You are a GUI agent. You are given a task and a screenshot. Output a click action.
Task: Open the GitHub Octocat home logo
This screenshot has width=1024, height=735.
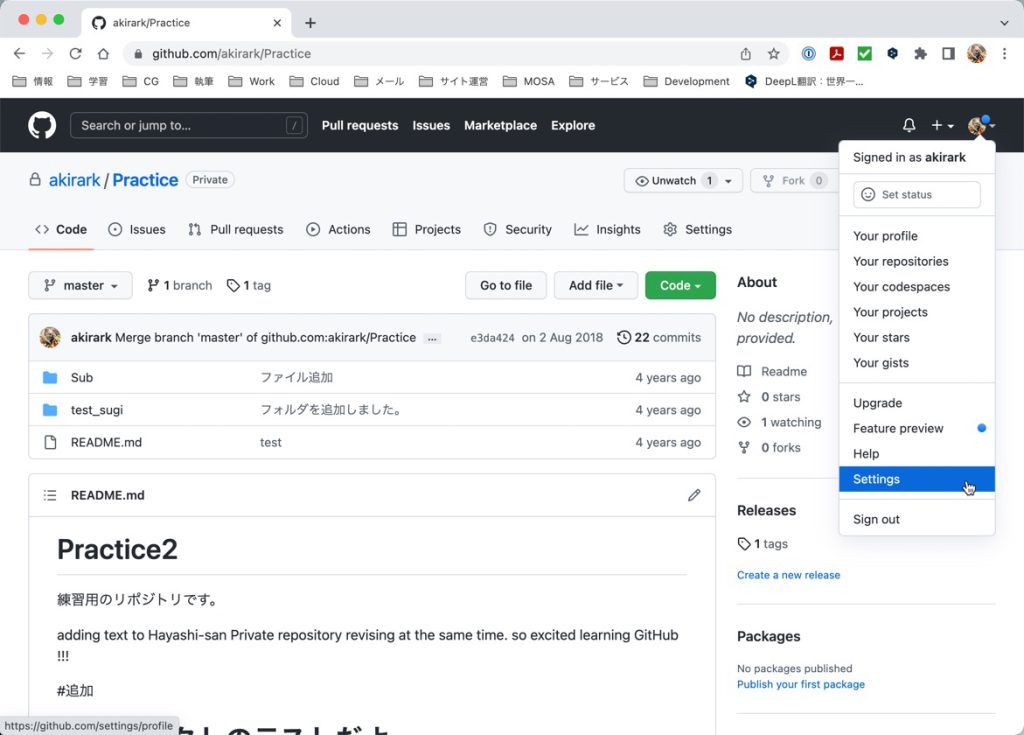pyautogui.click(x=42, y=125)
